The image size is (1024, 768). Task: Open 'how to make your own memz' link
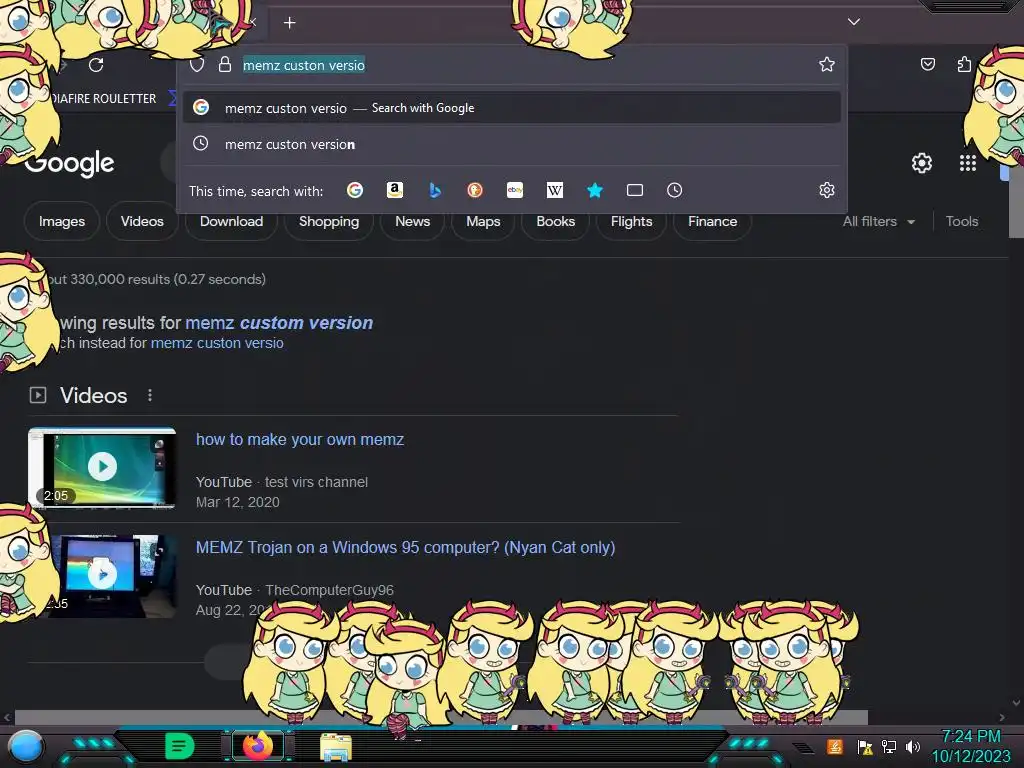click(x=300, y=440)
